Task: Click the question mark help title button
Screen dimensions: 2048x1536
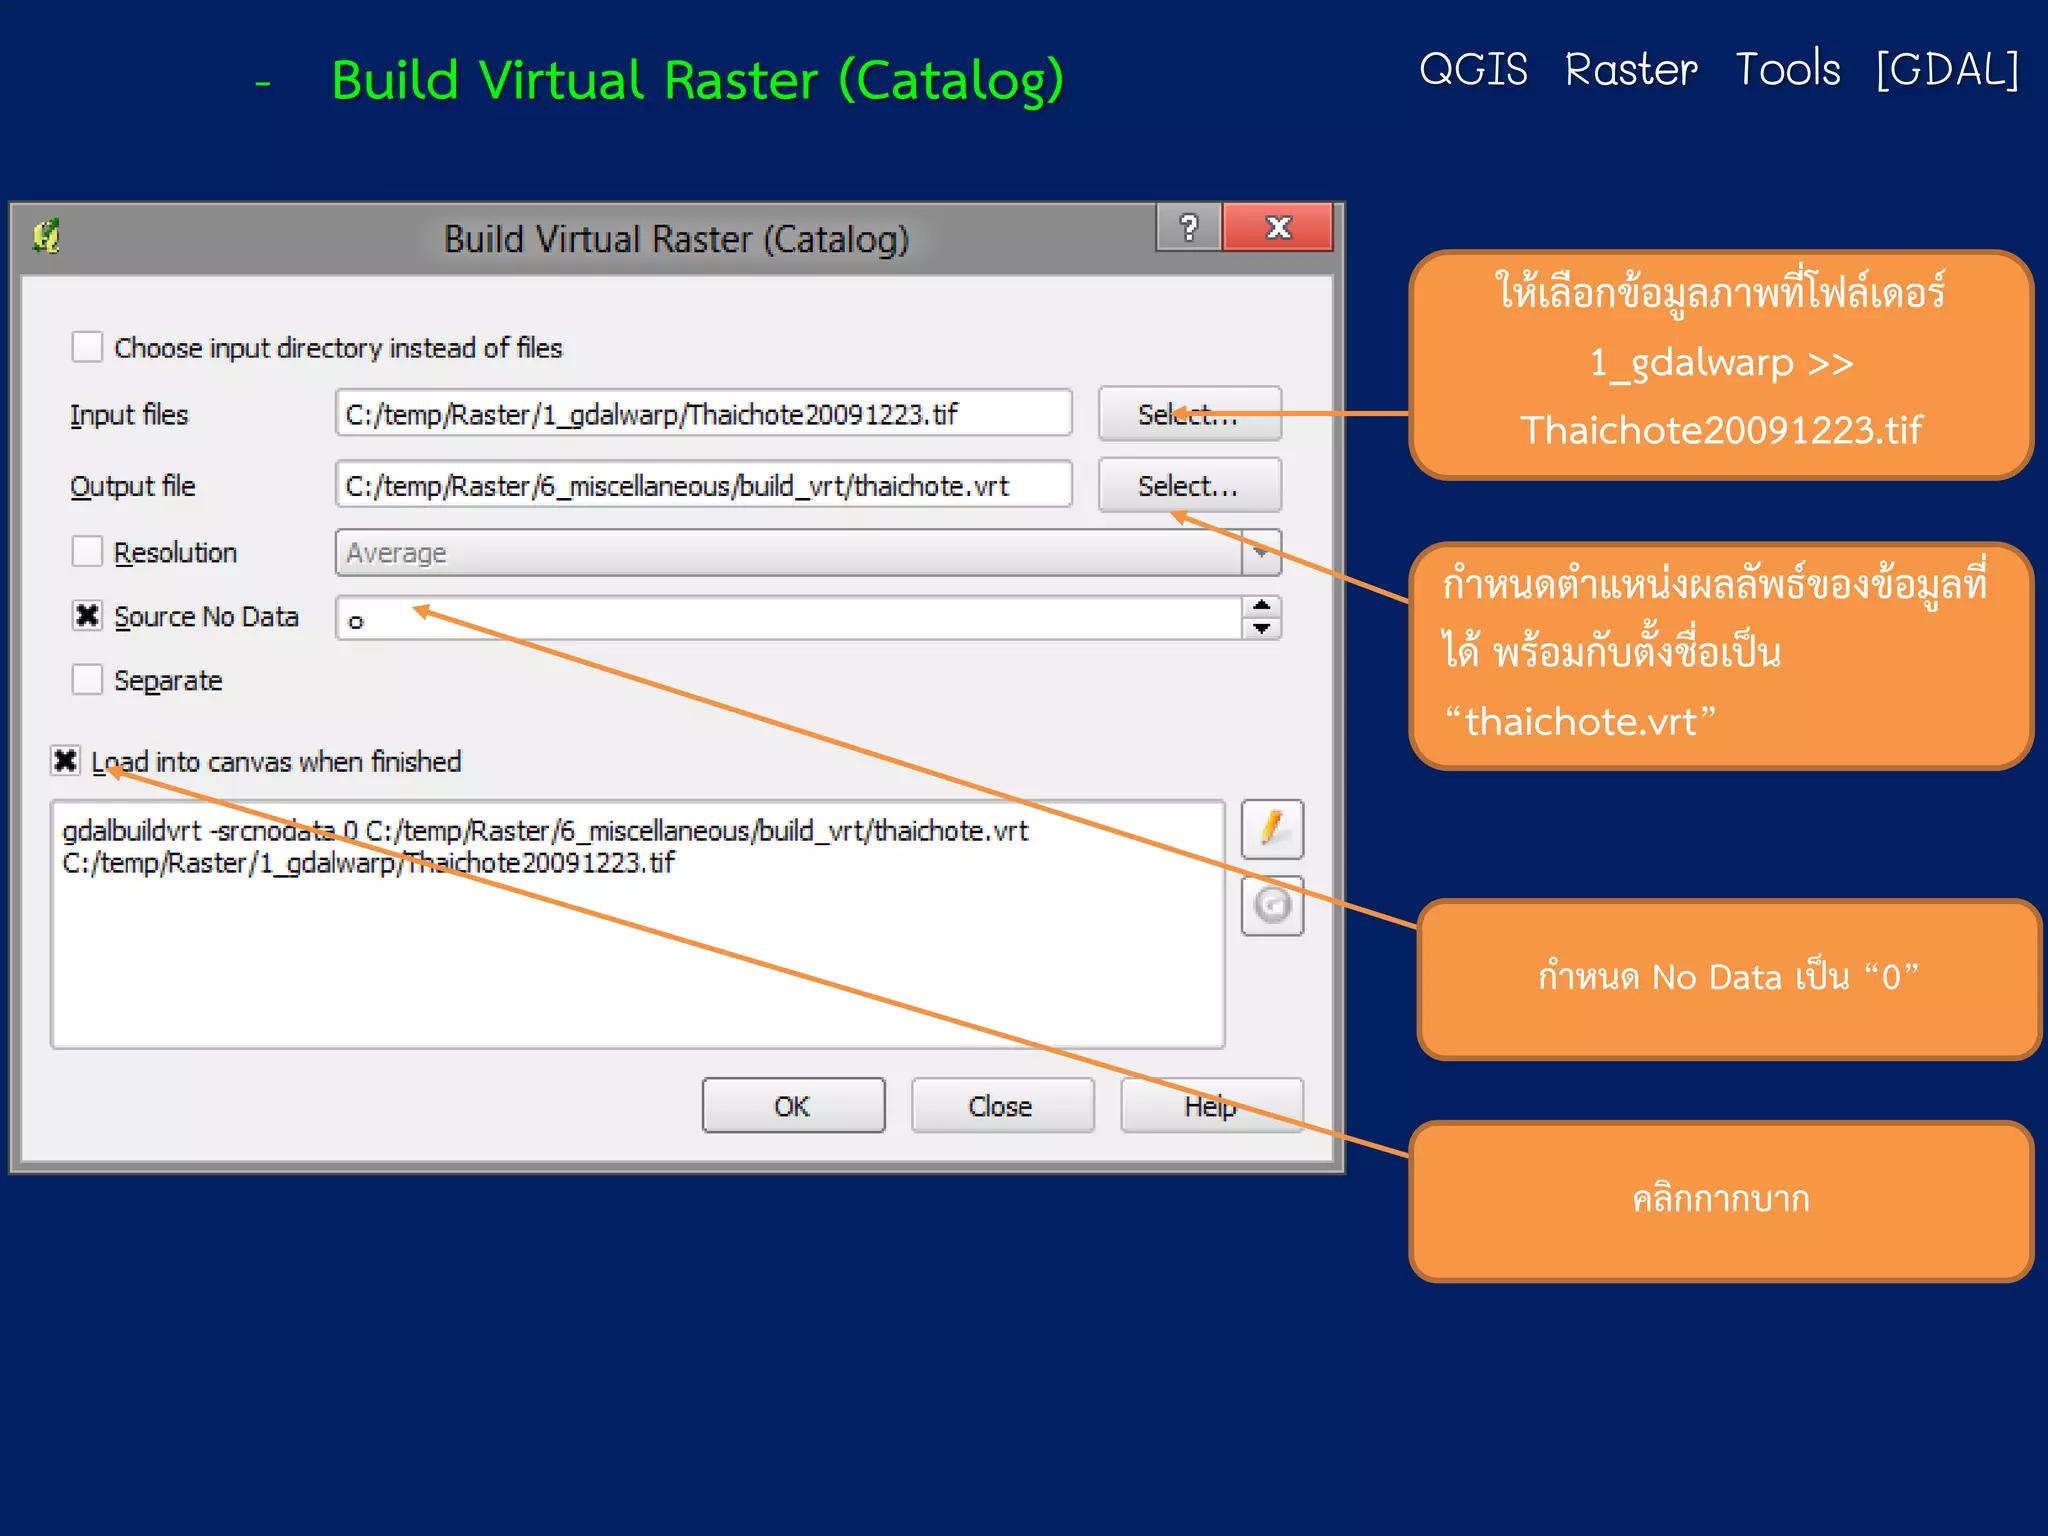Action: pyautogui.click(x=1189, y=228)
